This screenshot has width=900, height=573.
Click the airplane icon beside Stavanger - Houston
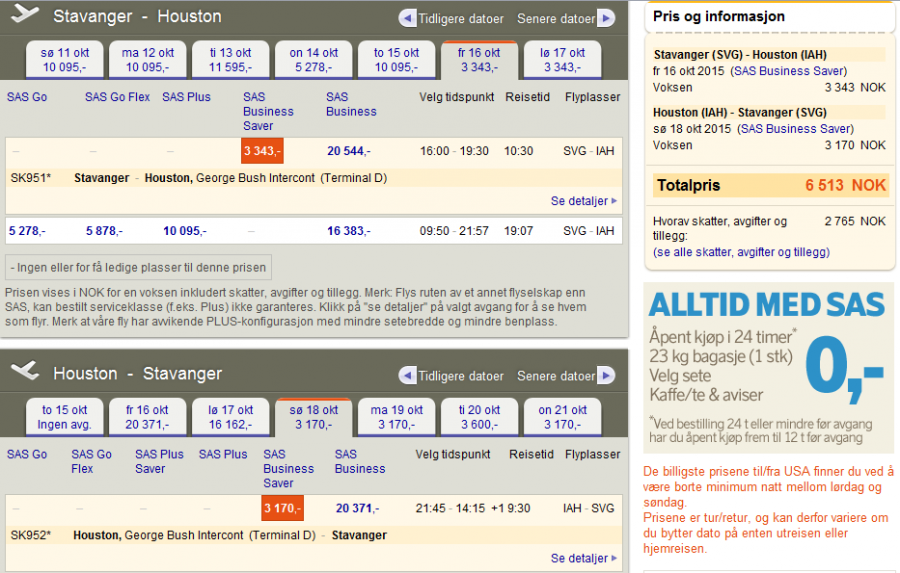coord(25,15)
